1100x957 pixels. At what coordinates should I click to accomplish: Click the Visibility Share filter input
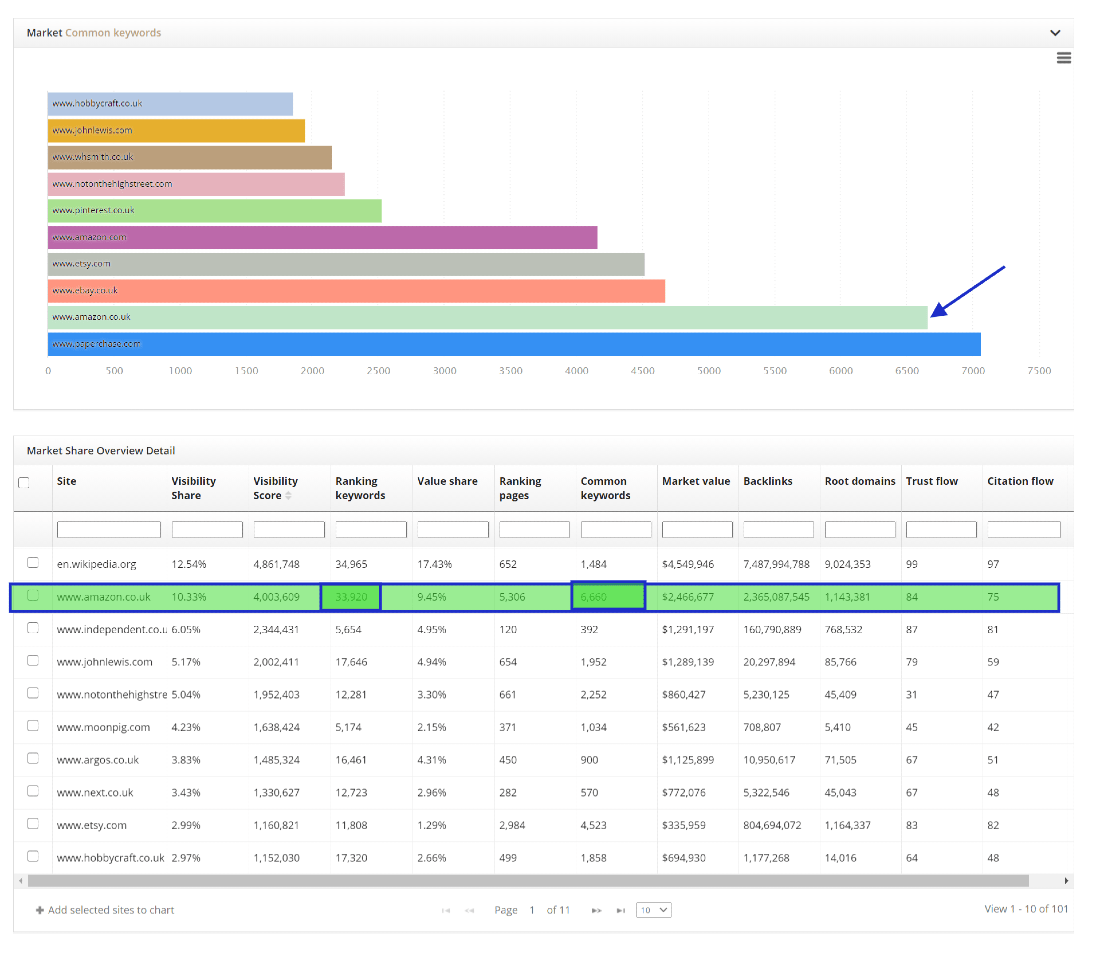coord(207,530)
